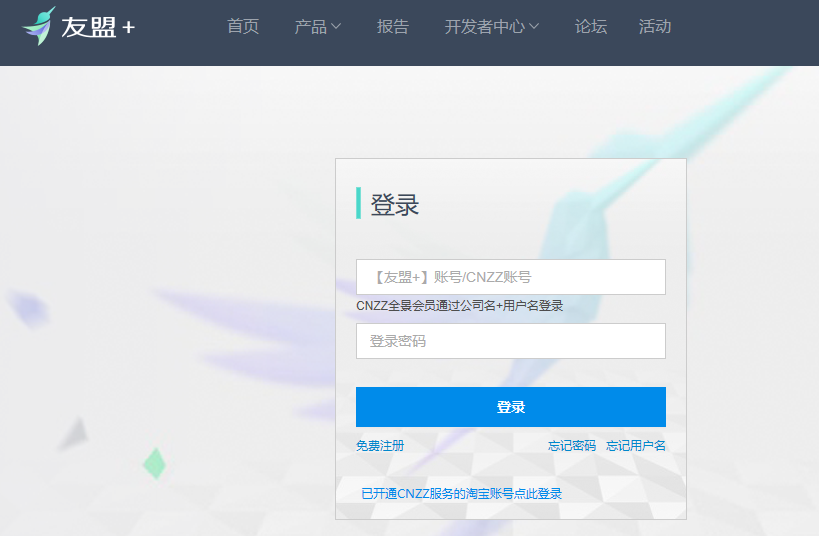
Task: Expand the chevron arrow beside 产品
Action: pyautogui.click(x=336, y=27)
